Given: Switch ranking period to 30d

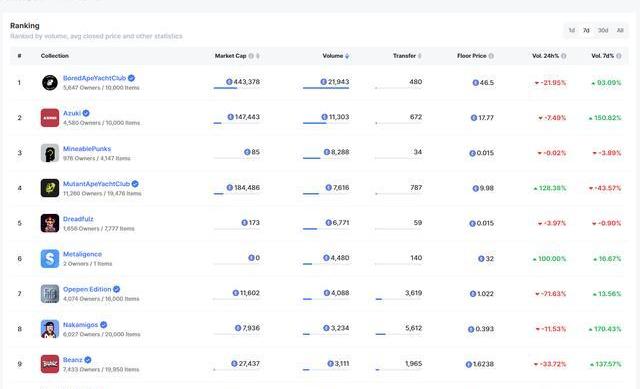Looking at the screenshot, I should click(603, 31).
